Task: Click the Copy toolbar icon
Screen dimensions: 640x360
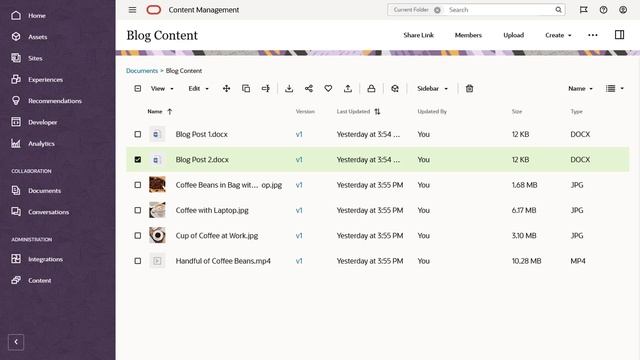Action: 246,89
